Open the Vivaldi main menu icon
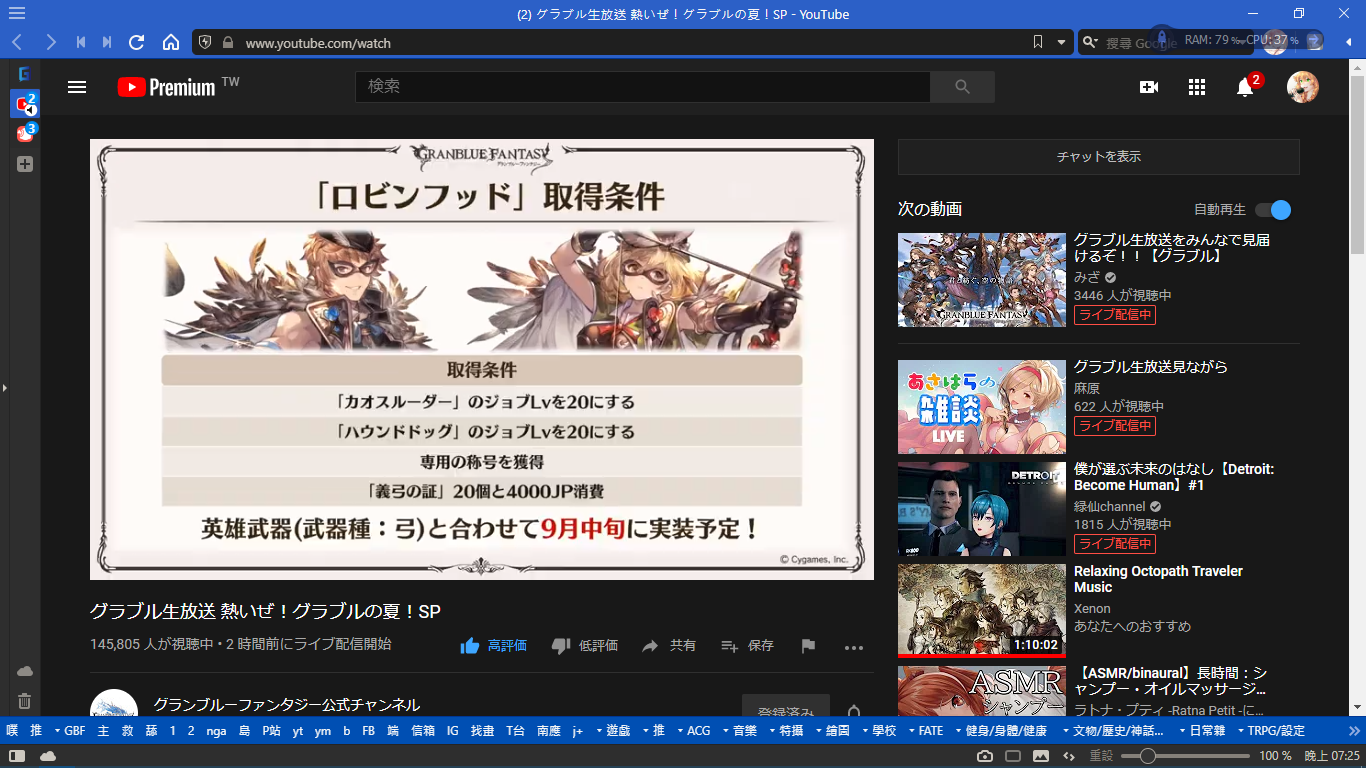Screen dimensions: 1366x768 (x=17, y=14)
